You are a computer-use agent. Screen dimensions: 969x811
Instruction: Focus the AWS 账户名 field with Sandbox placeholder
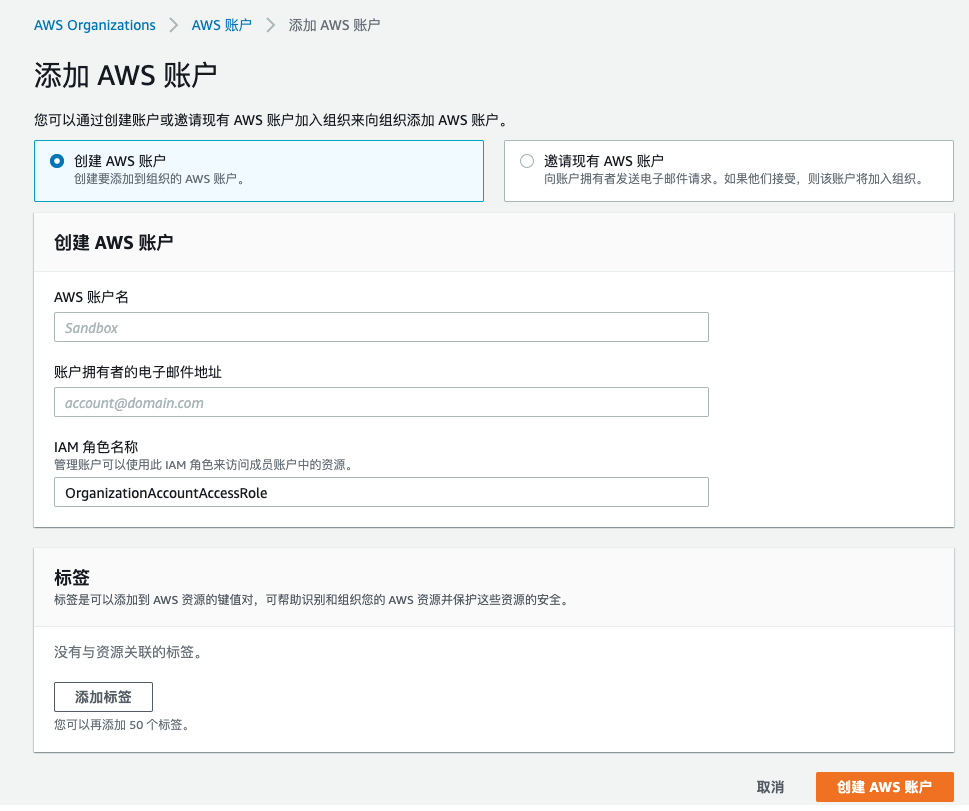(x=381, y=327)
